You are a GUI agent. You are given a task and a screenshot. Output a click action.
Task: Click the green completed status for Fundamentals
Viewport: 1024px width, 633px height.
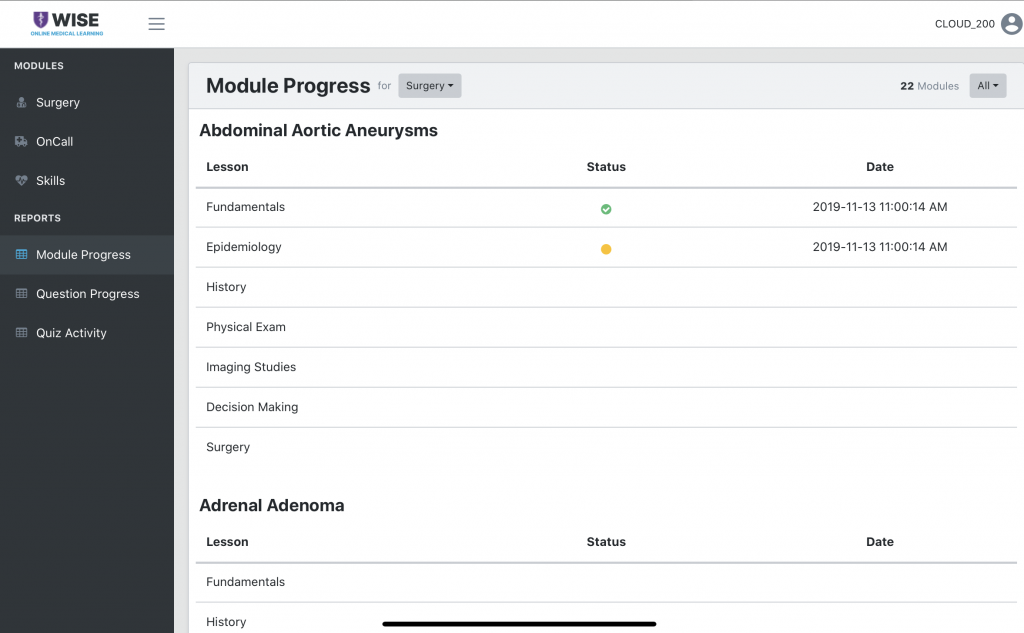tap(606, 209)
